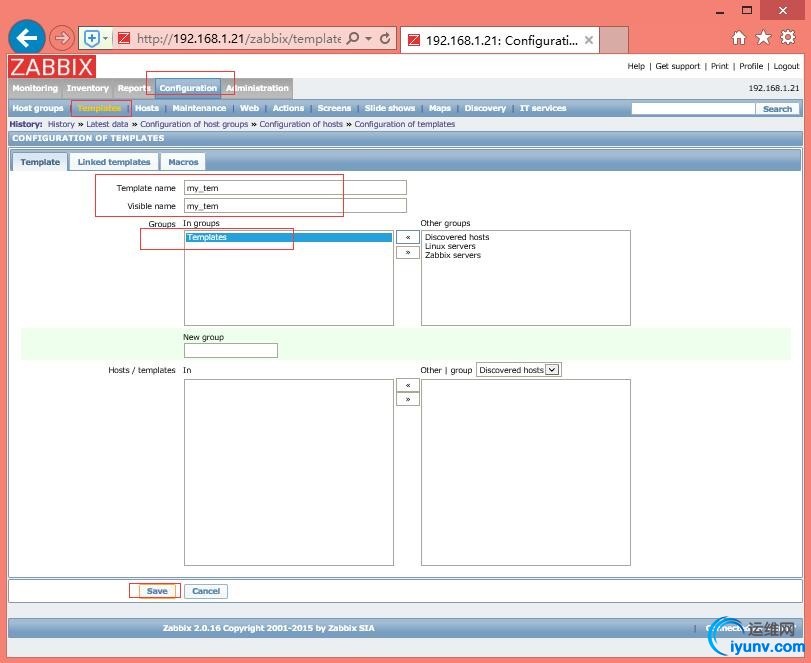The height and width of the screenshot is (663, 811).
Task: Click the browser forward arrow button
Action: coord(62,38)
